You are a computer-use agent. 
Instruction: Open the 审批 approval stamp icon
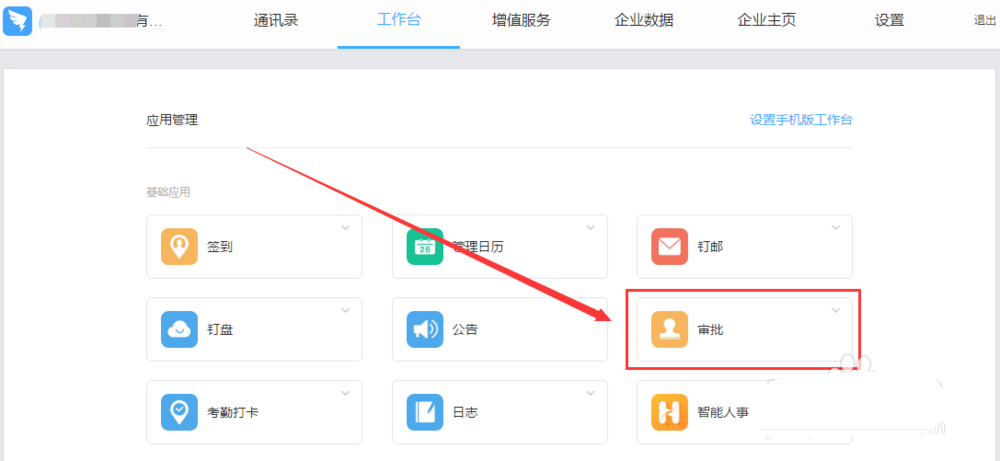[x=670, y=329]
